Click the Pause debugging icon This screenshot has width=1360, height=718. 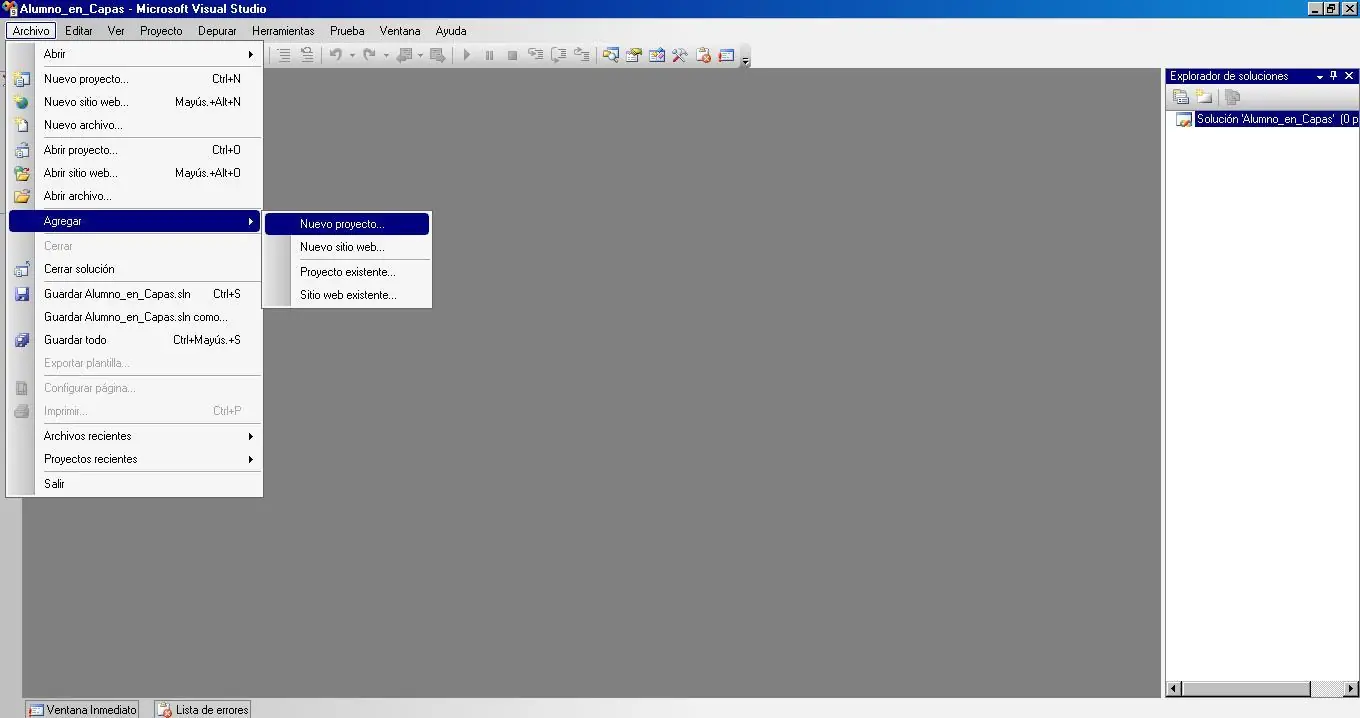pyautogui.click(x=489, y=55)
